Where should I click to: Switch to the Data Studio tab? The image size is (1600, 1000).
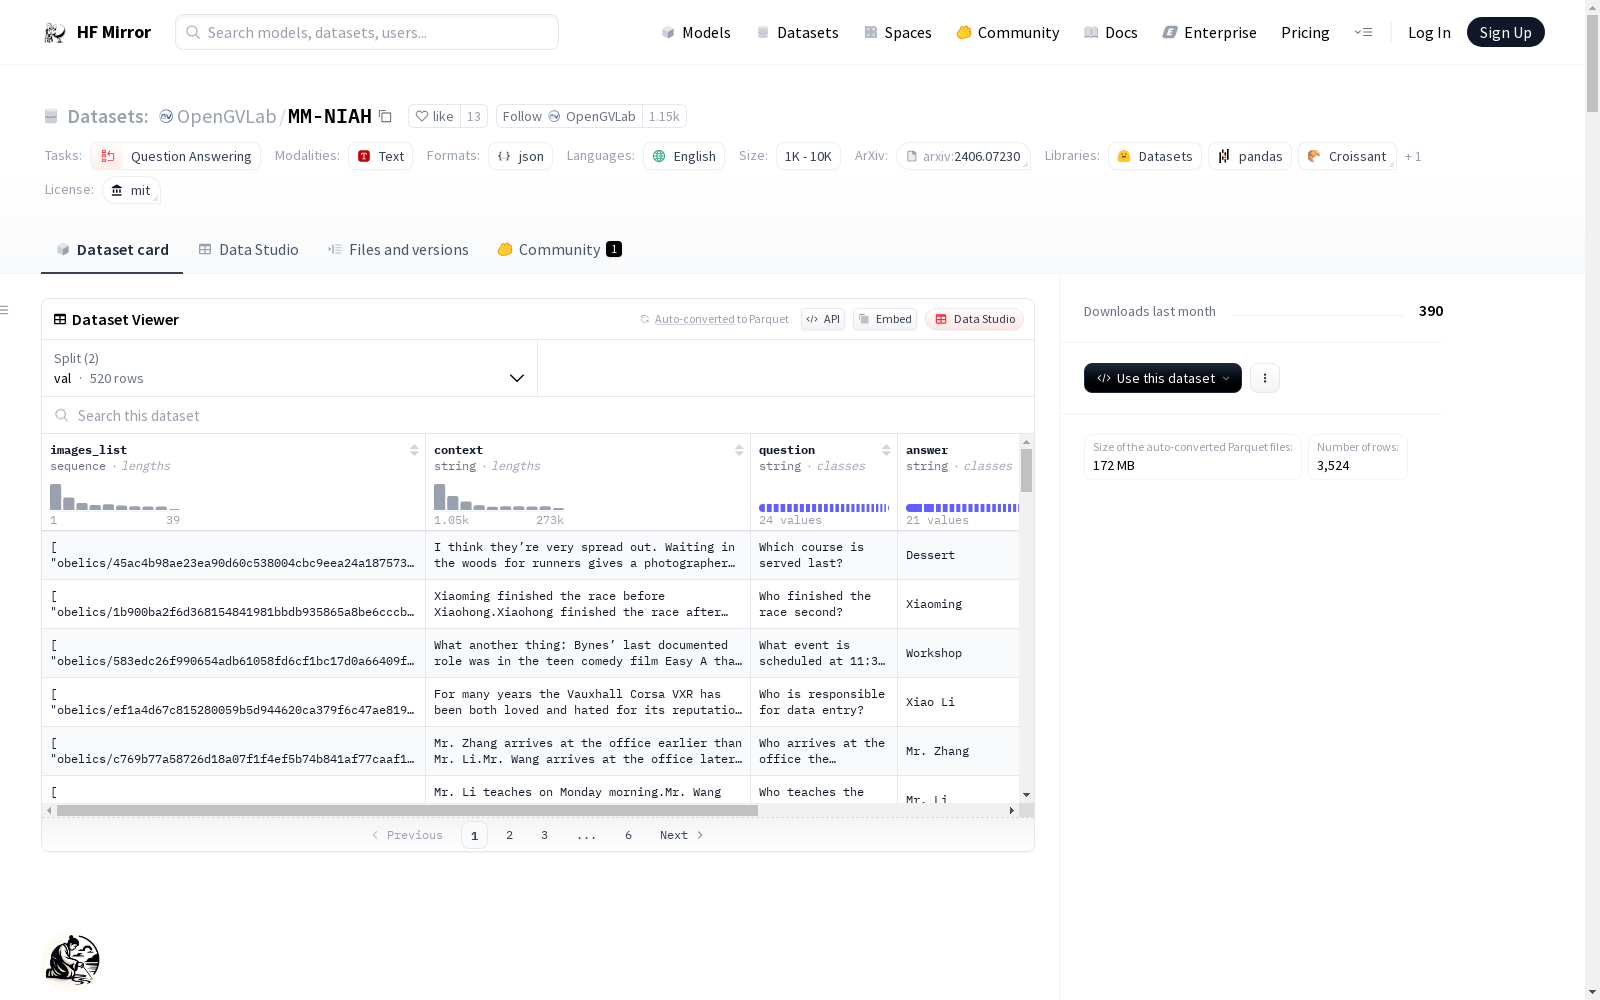tap(249, 250)
